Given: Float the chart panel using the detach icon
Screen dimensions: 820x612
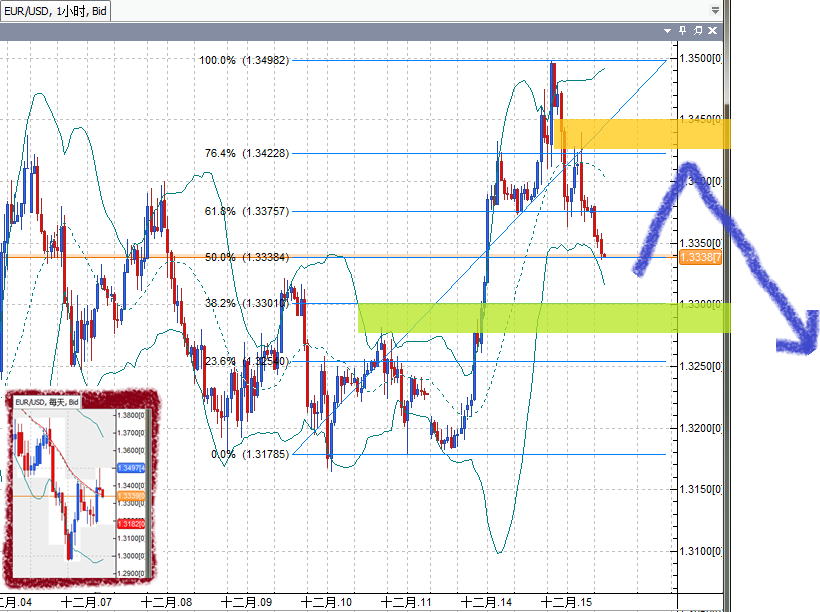Looking at the screenshot, I should [x=698, y=30].
